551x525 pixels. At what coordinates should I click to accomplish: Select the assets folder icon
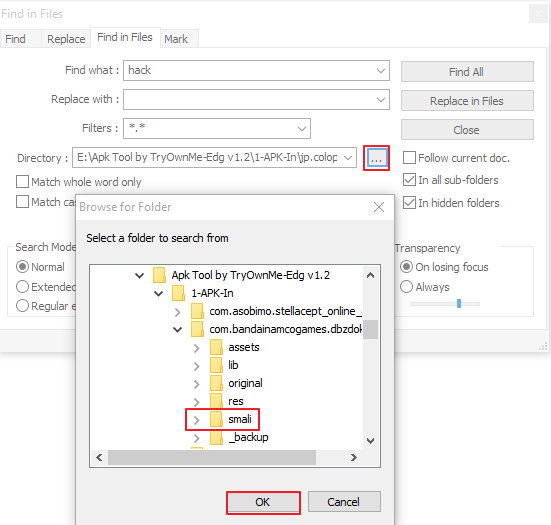click(216, 347)
